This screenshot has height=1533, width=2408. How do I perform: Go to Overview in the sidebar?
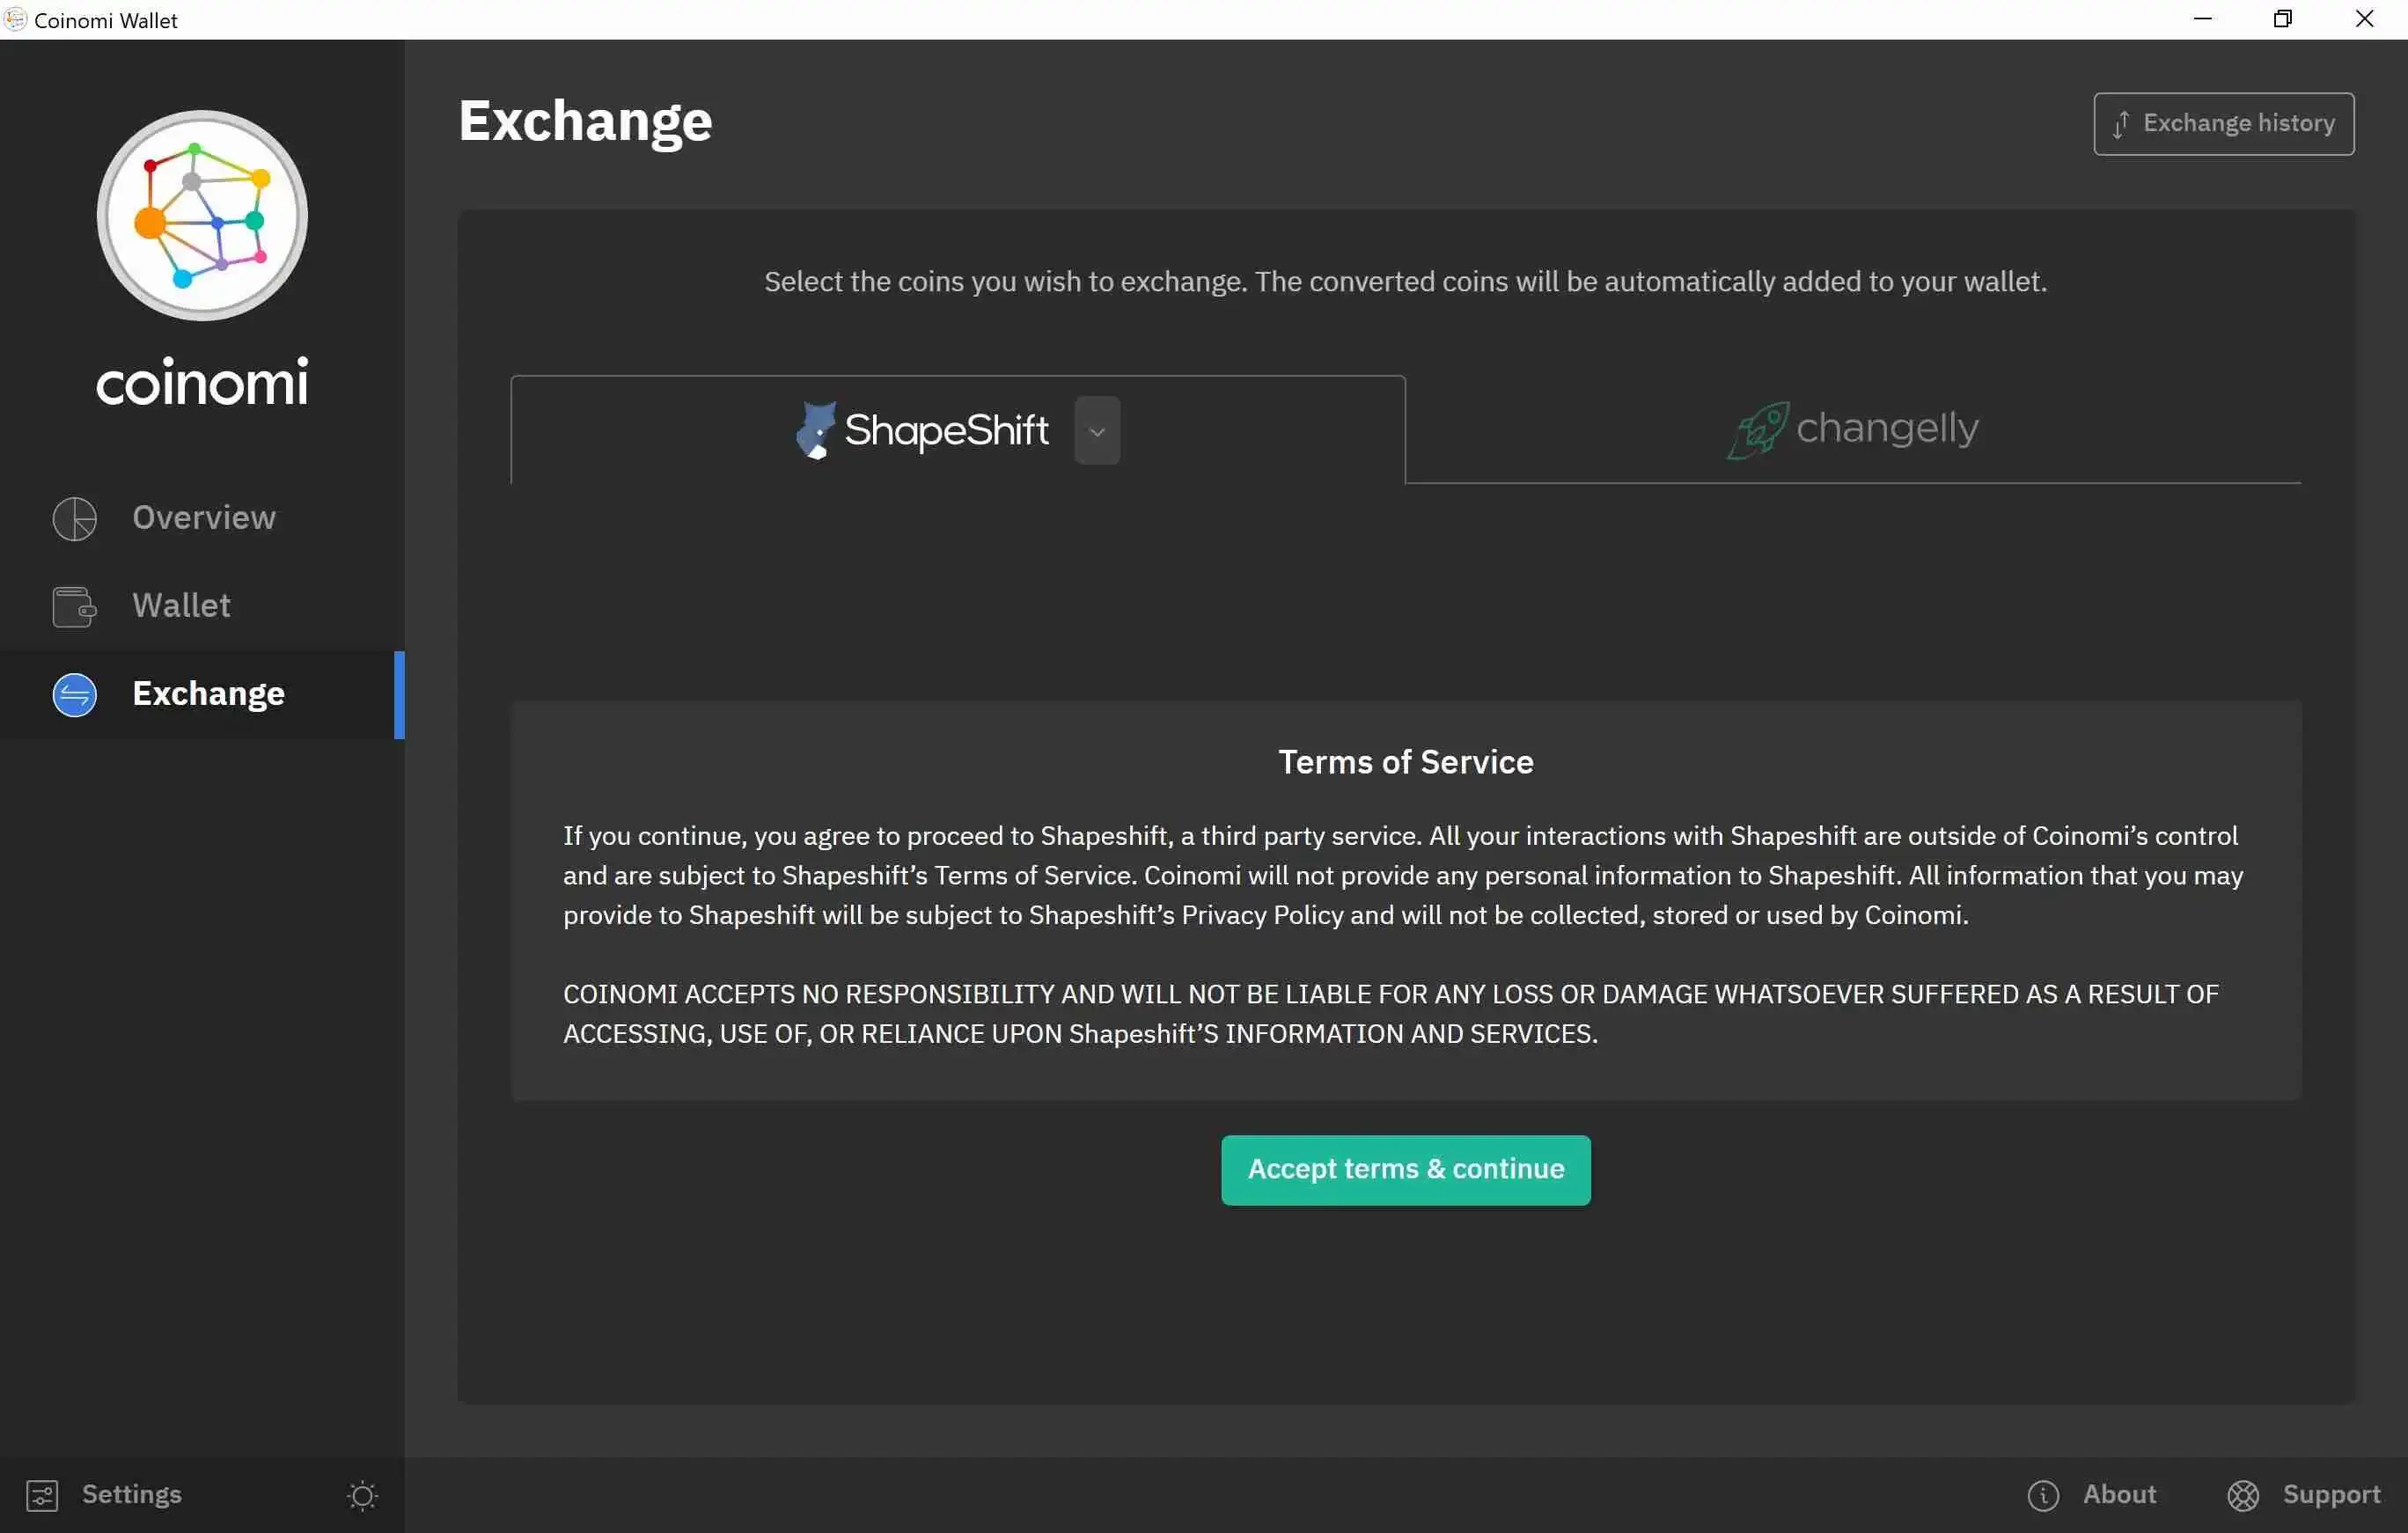click(202, 518)
